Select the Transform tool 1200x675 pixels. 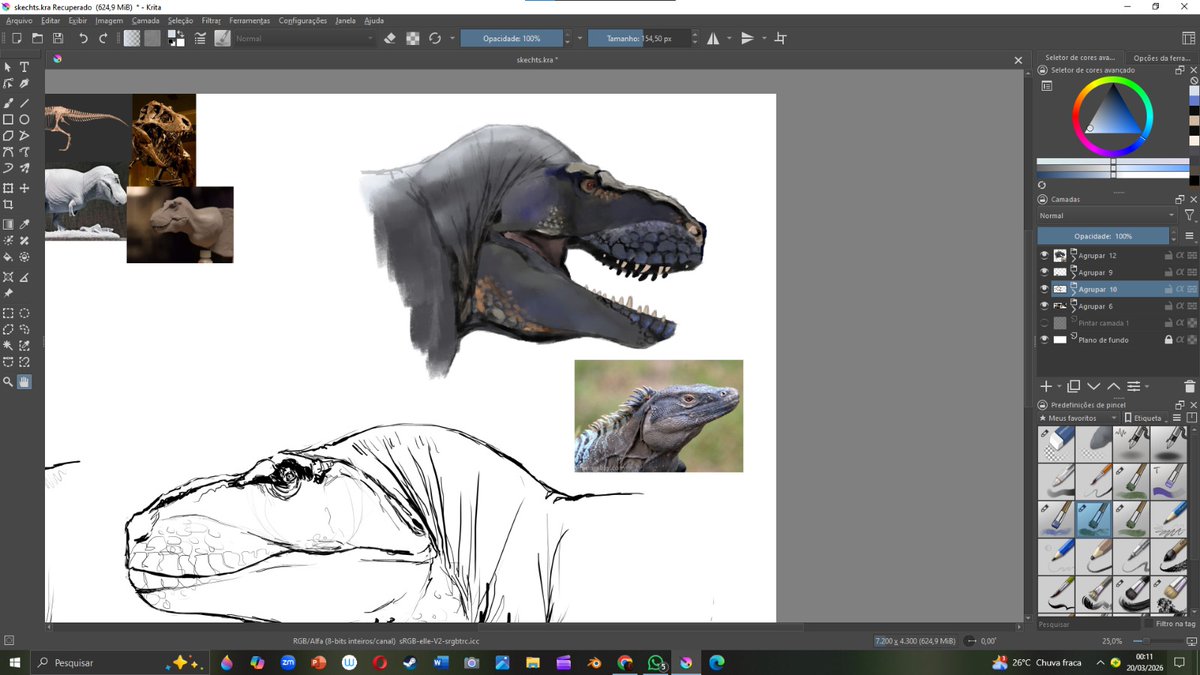coord(8,185)
